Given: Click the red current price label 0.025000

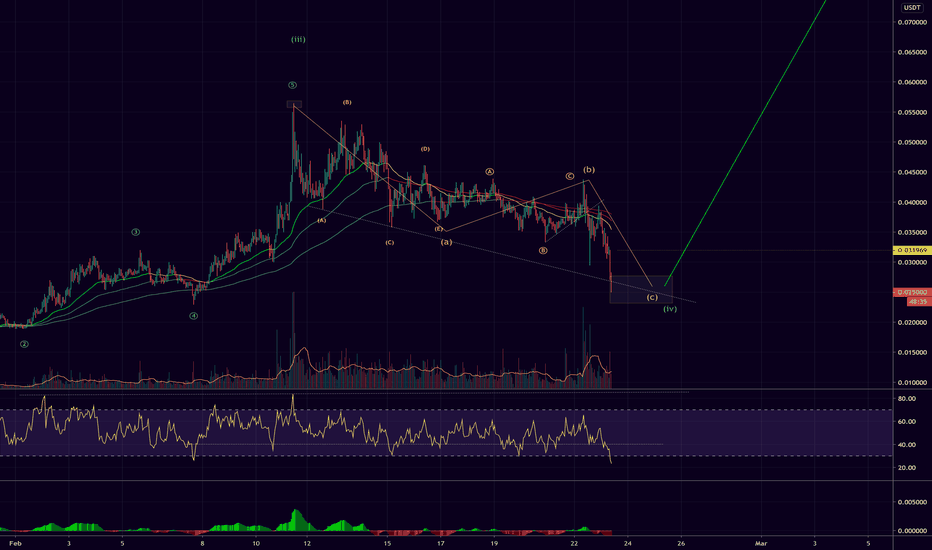Looking at the screenshot, I should (x=912, y=293).
